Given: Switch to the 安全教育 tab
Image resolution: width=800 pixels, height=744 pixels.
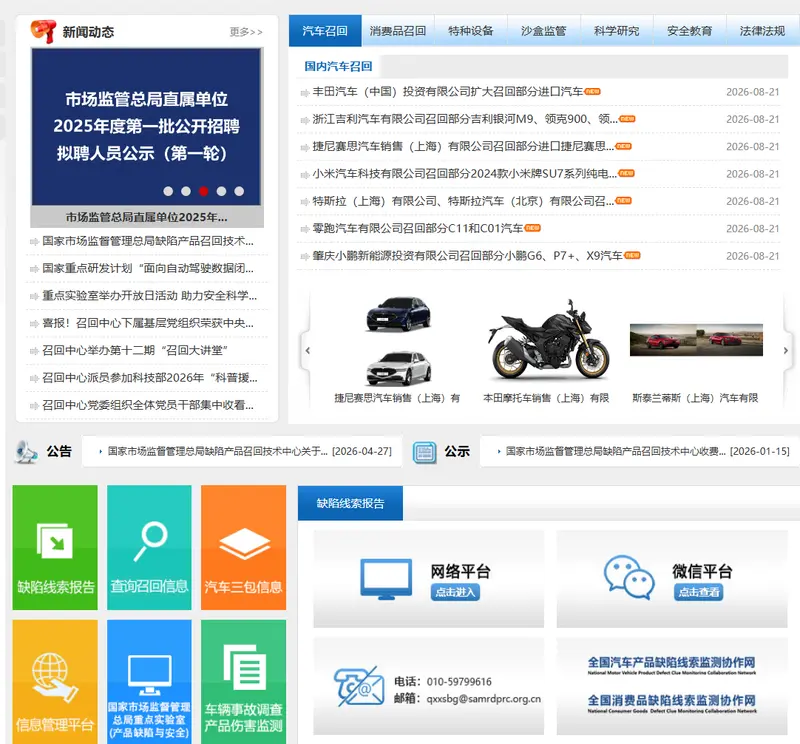Looking at the screenshot, I should coord(690,31).
